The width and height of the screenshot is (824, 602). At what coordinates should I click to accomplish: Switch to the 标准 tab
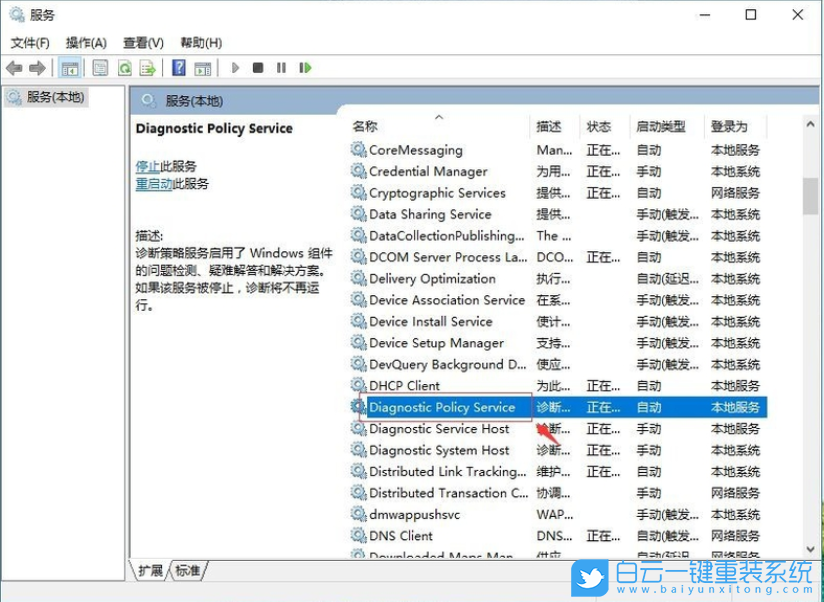[x=187, y=570]
